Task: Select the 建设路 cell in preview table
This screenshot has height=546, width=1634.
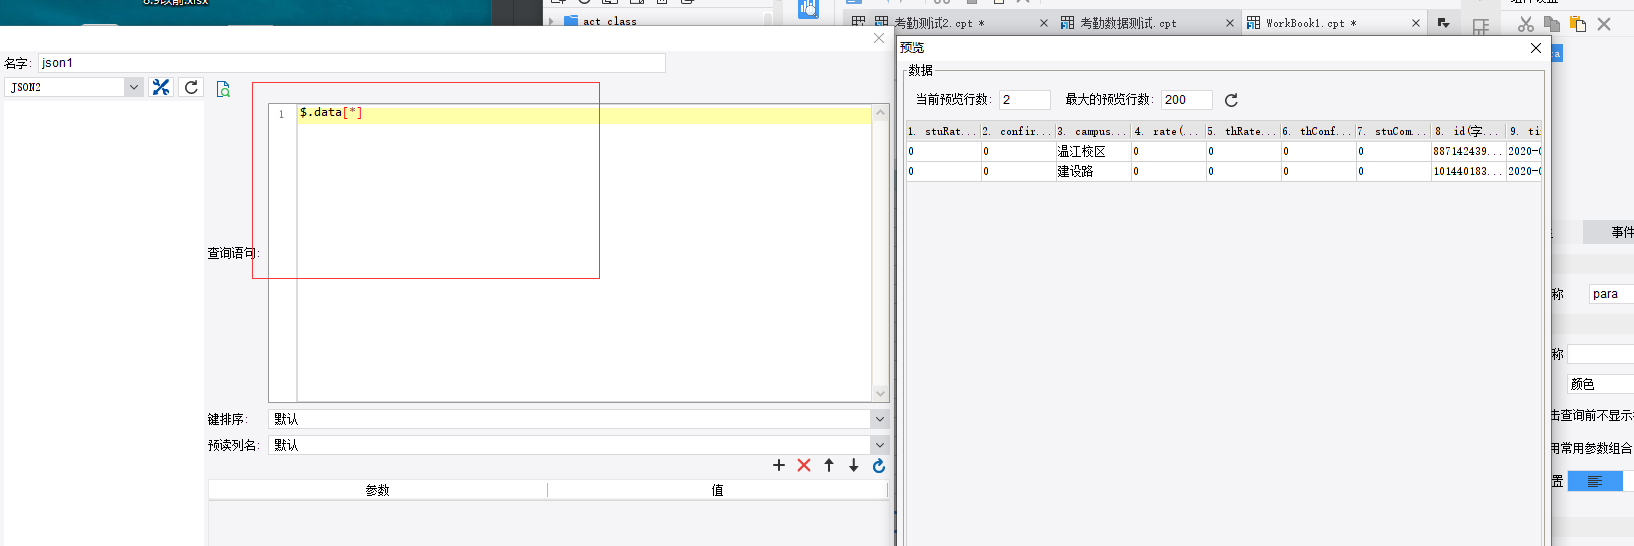Action: click(1093, 171)
